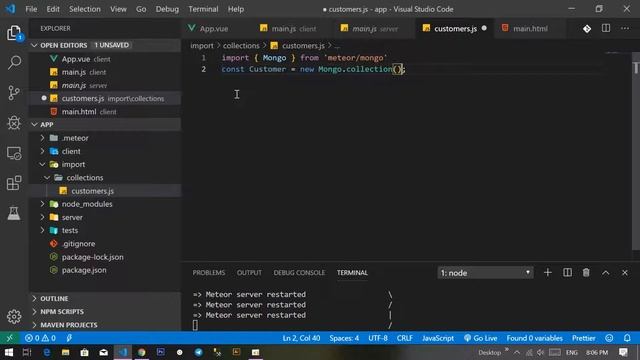Open the Windows Start button
640x360 pixels.
pos(8,352)
